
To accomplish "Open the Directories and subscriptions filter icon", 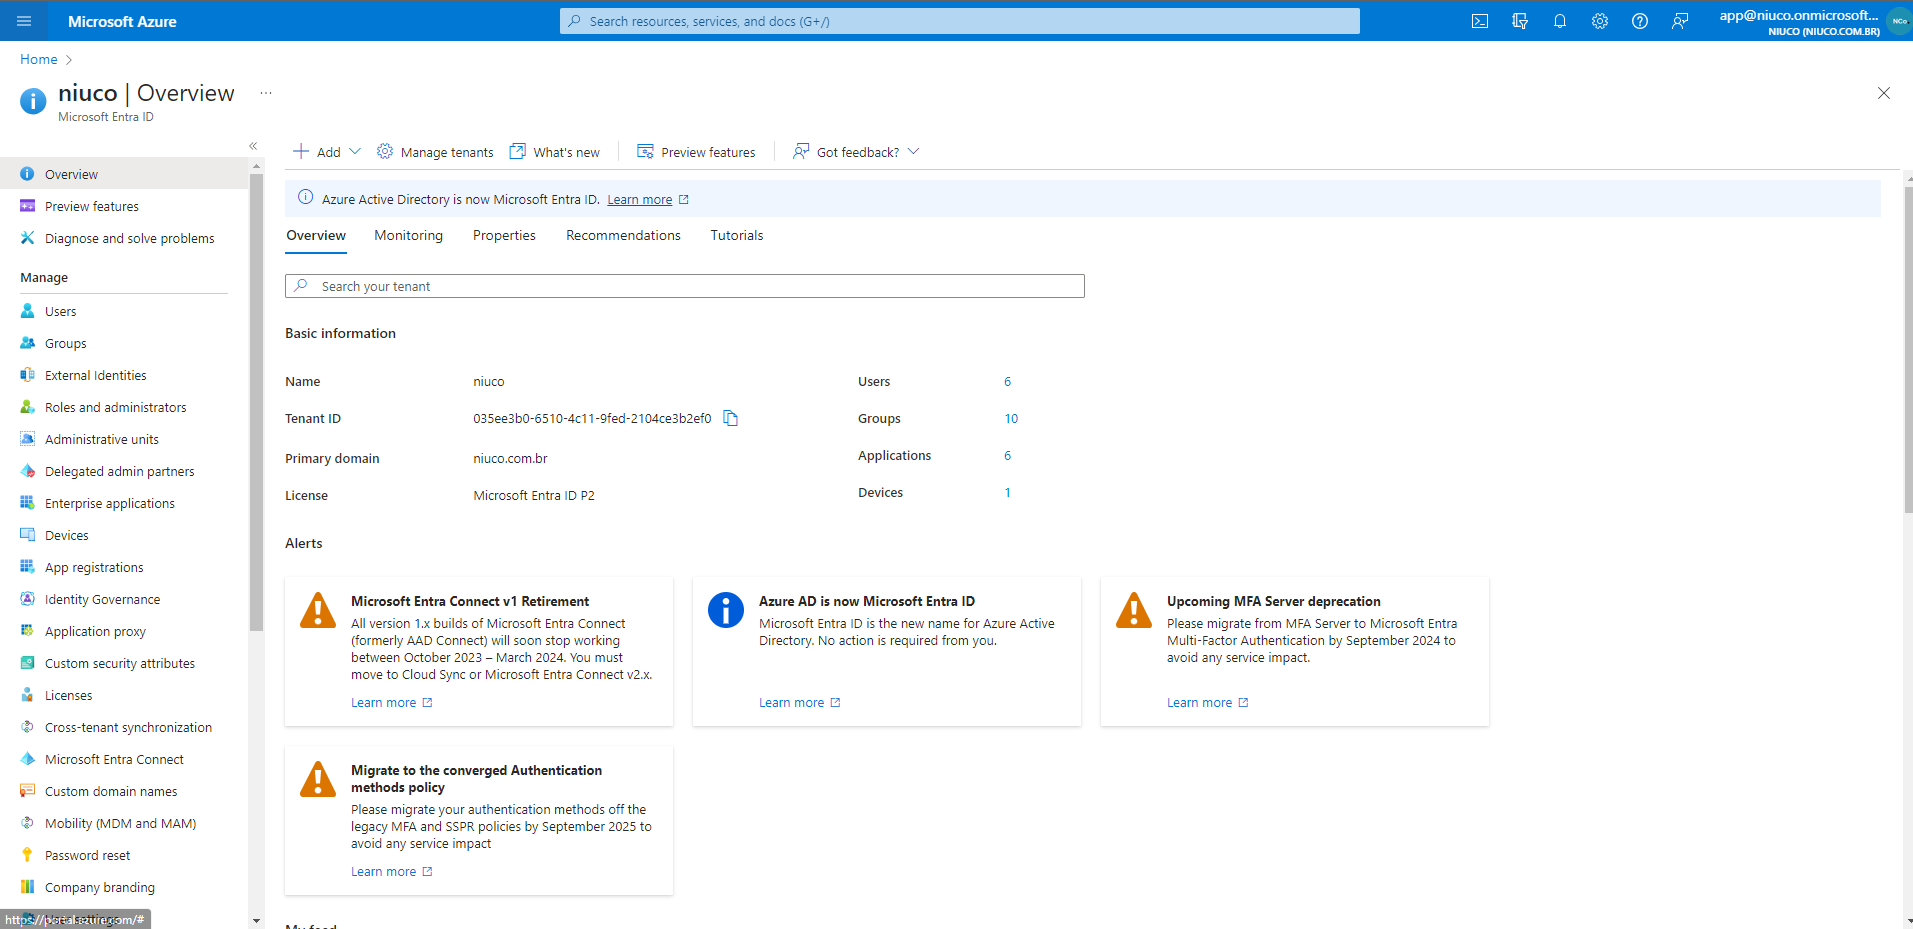I will [x=1520, y=21].
